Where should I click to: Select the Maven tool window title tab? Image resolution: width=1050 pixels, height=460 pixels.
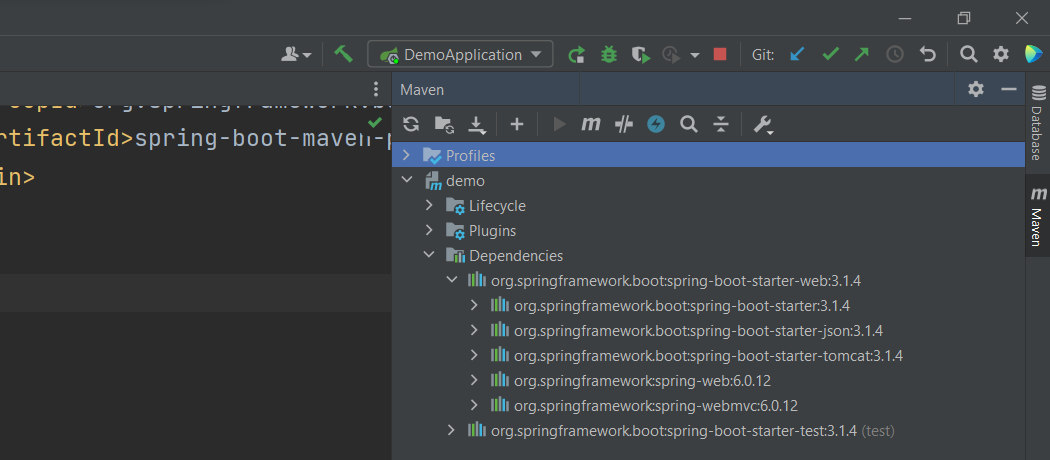coord(423,90)
